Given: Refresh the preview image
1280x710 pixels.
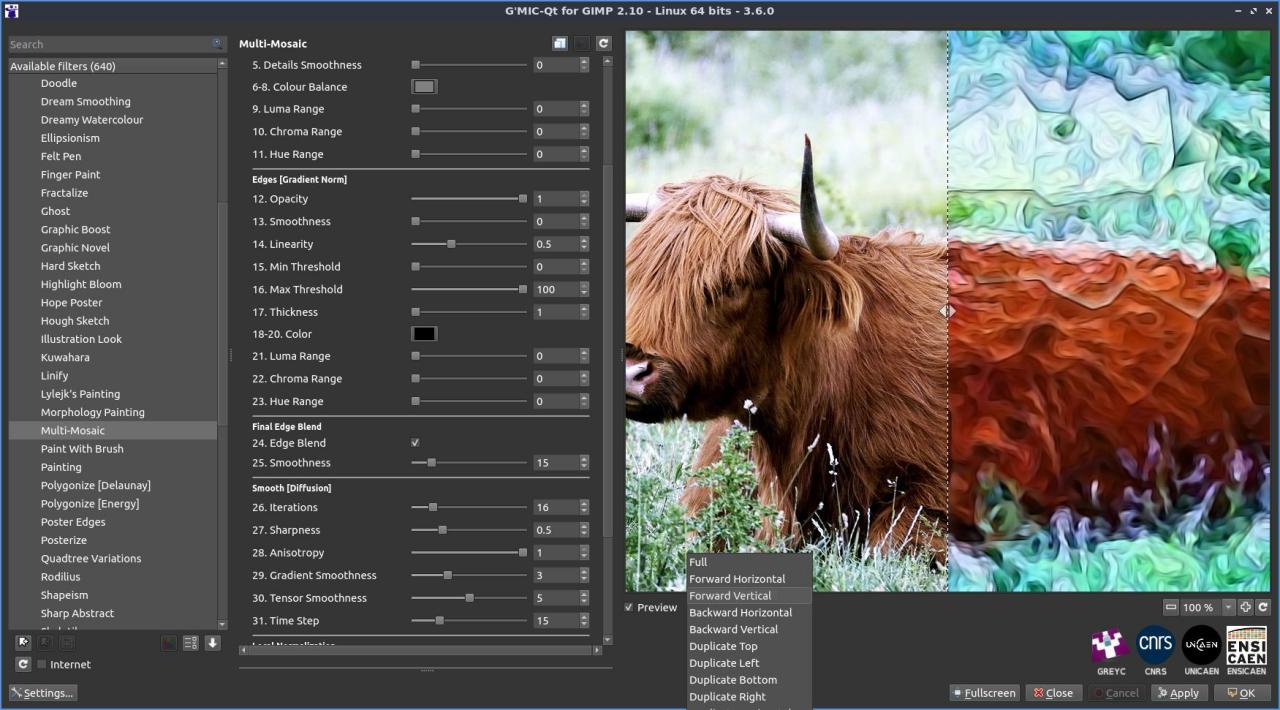Looking at the screenshot, I should pos(1263,607).
